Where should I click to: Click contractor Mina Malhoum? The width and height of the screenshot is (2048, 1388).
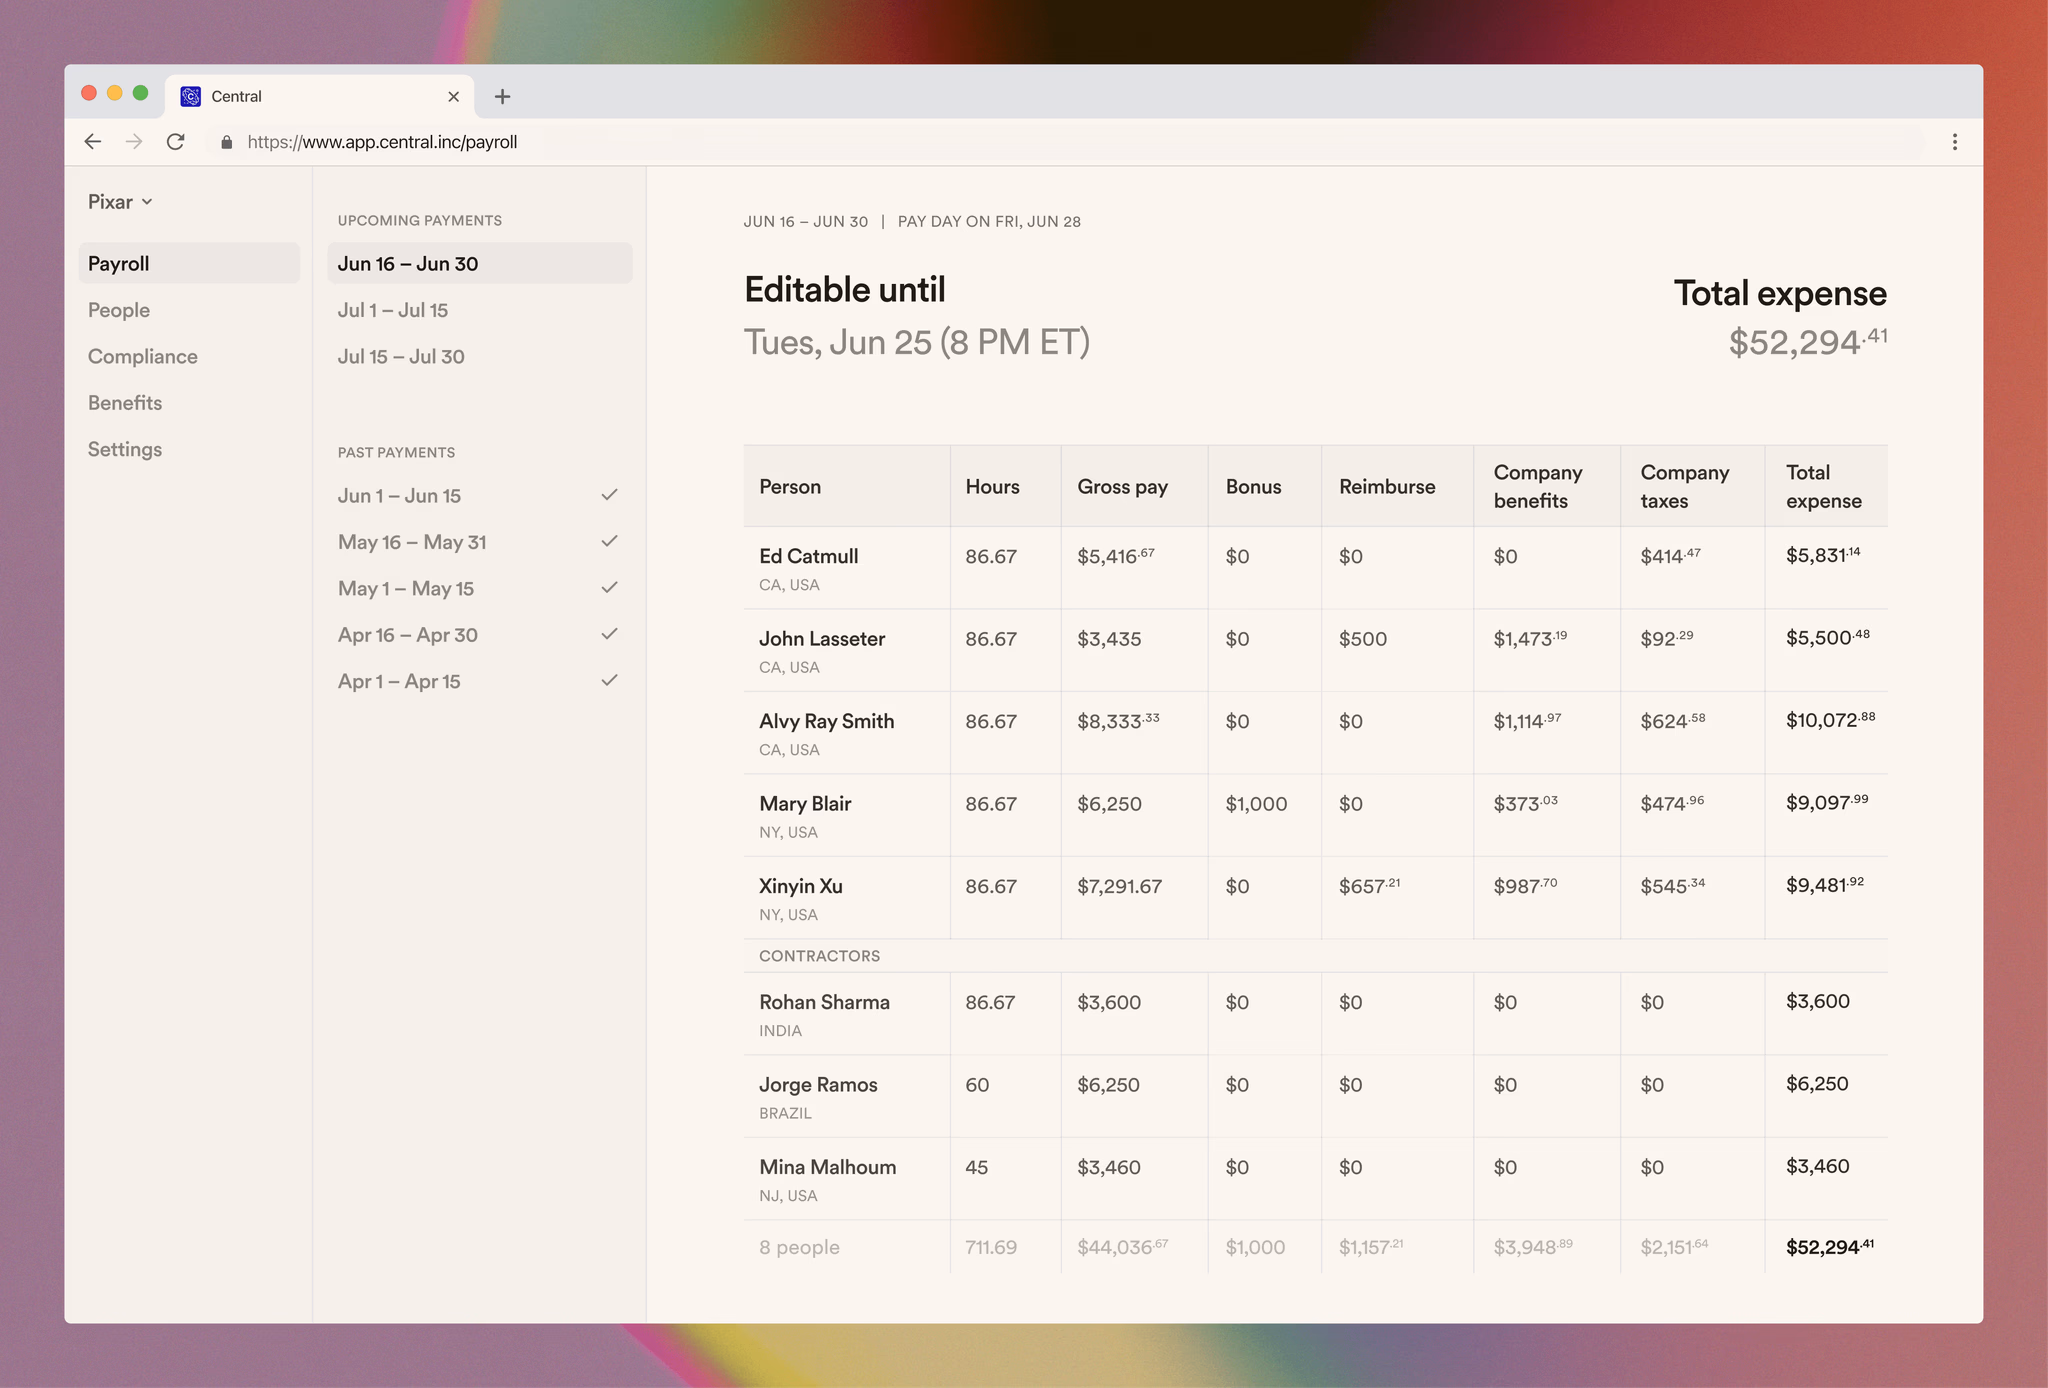tap(827, 1167)
